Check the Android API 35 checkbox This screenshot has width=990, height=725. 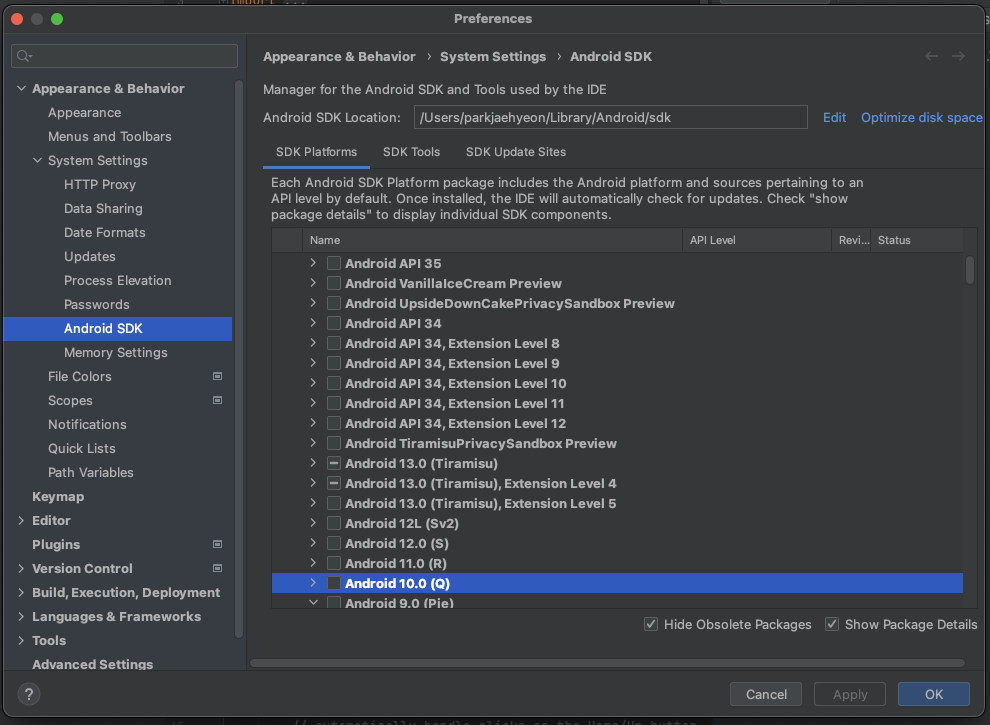(334, 263)
